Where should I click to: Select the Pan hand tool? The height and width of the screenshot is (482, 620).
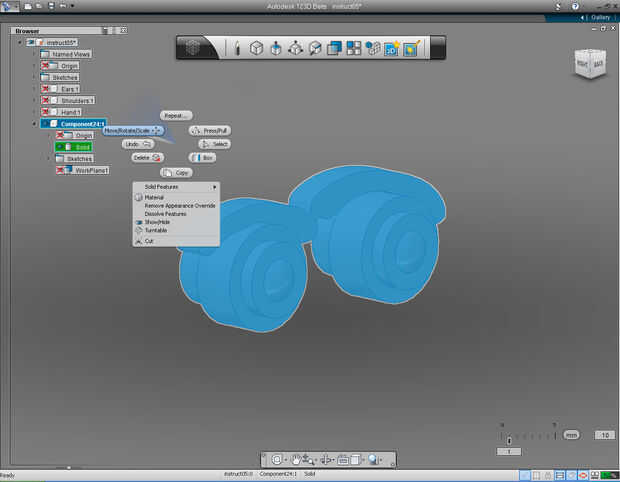[x=295, y=459]
